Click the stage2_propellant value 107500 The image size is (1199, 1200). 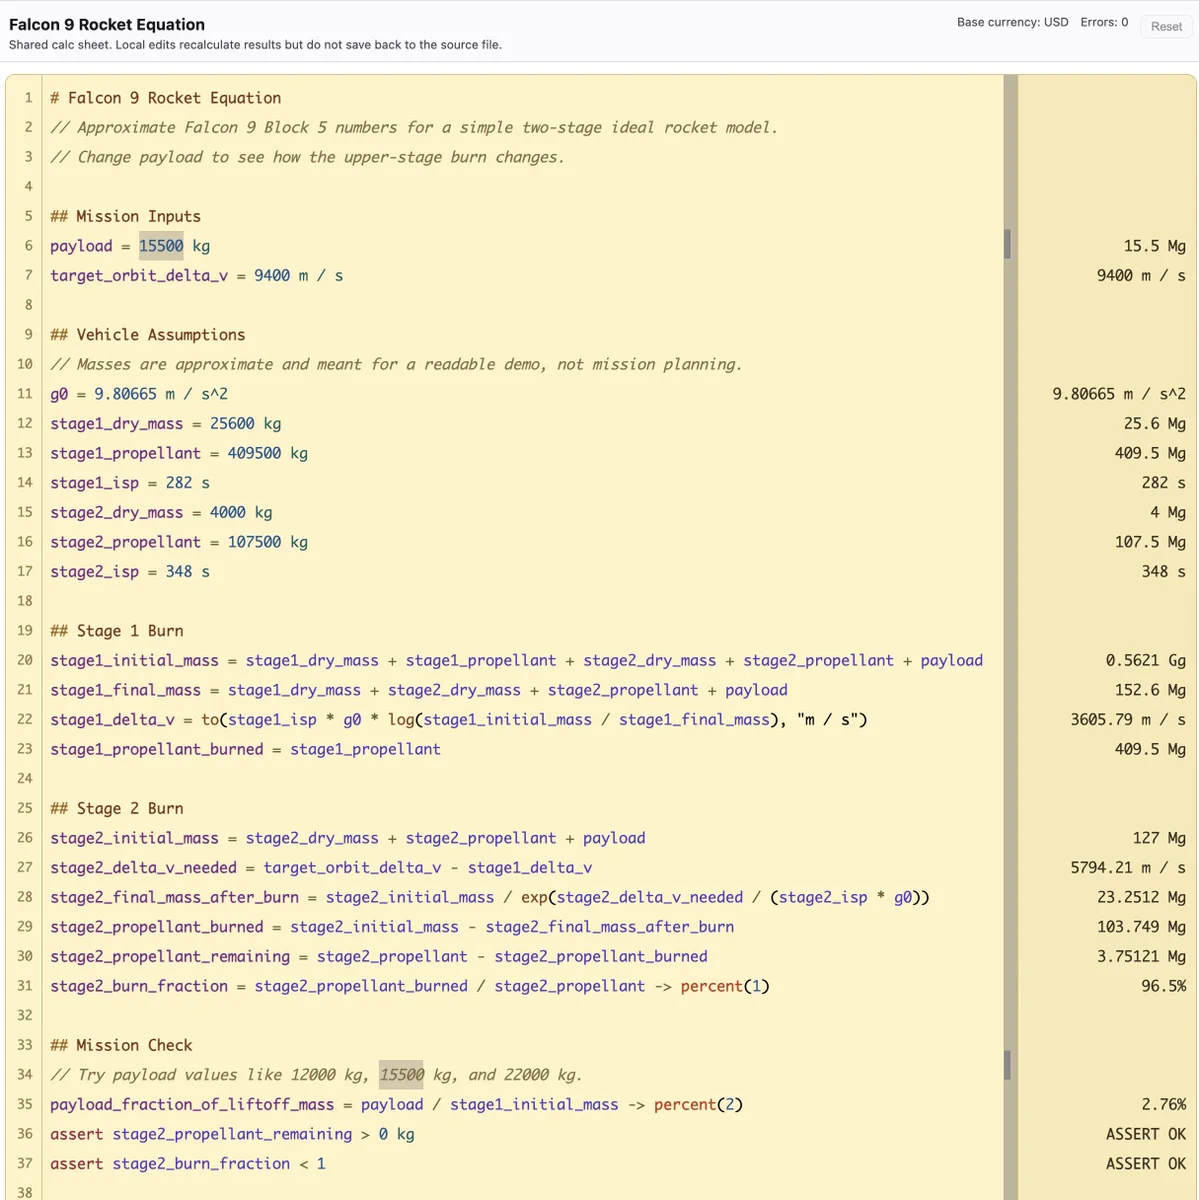pyautogui.click(x=254, y=542)
